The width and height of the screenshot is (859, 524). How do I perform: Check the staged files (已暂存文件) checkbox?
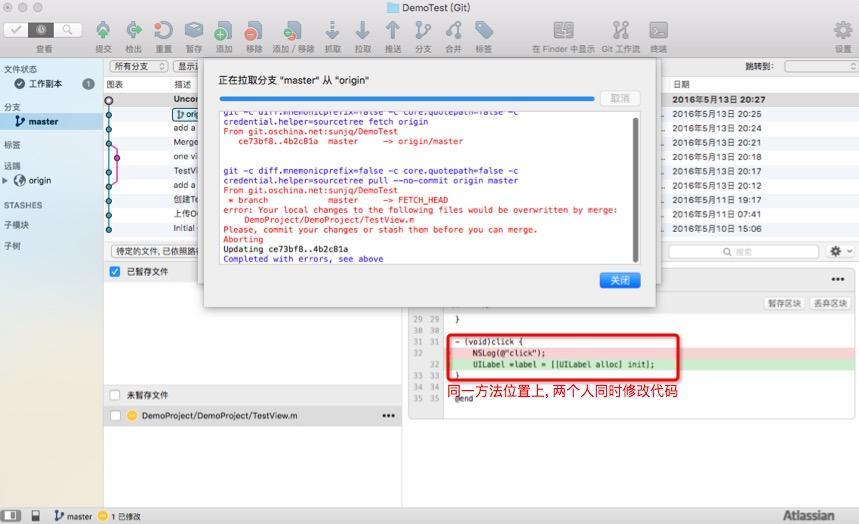115,271
